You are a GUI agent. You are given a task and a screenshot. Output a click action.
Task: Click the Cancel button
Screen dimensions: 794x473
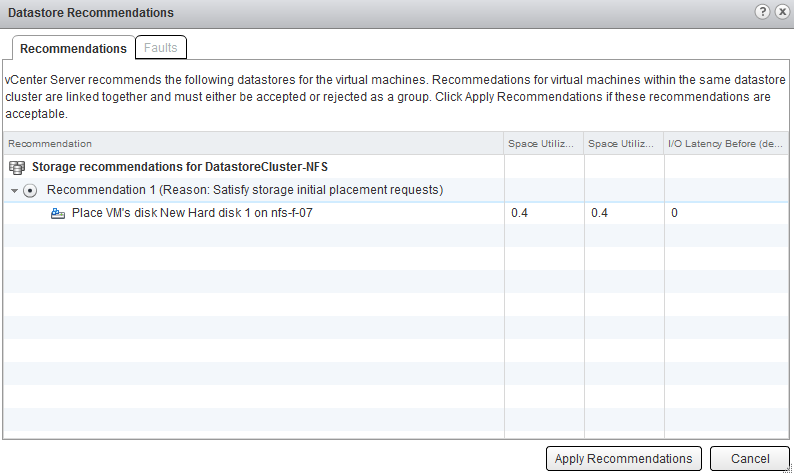[749, 458]
